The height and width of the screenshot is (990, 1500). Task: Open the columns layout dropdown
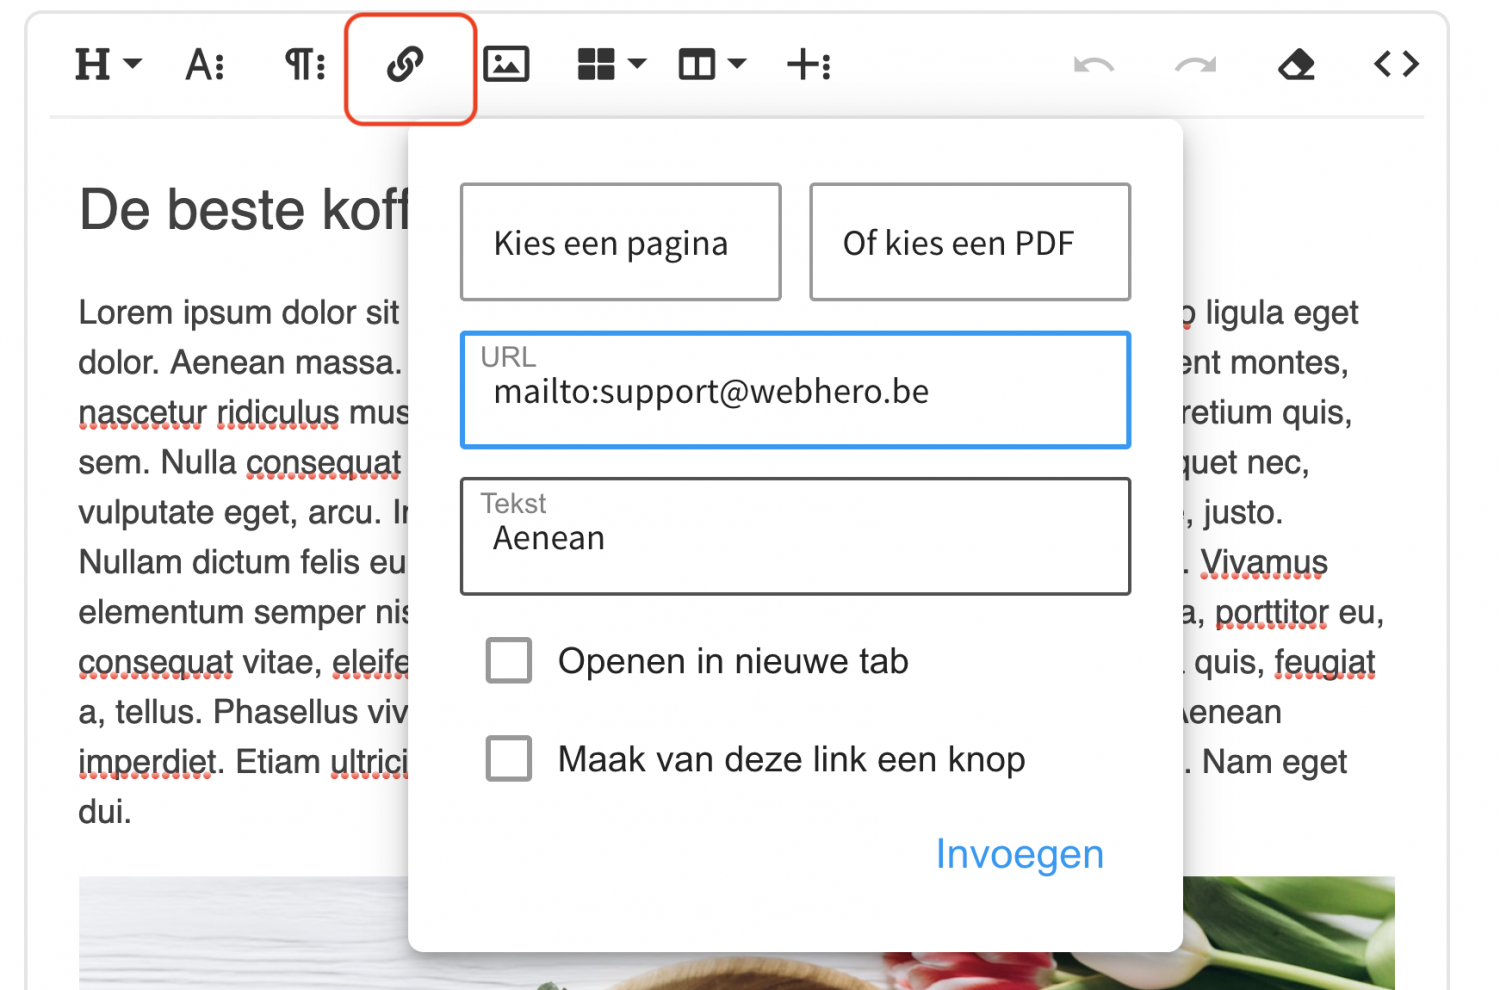point(712,65)
